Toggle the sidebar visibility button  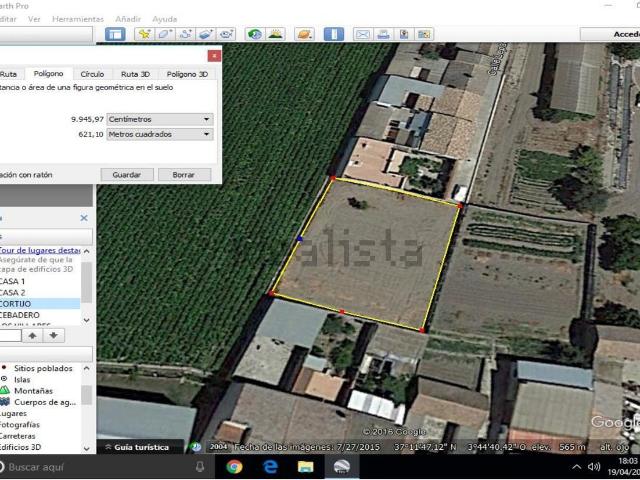115,34
